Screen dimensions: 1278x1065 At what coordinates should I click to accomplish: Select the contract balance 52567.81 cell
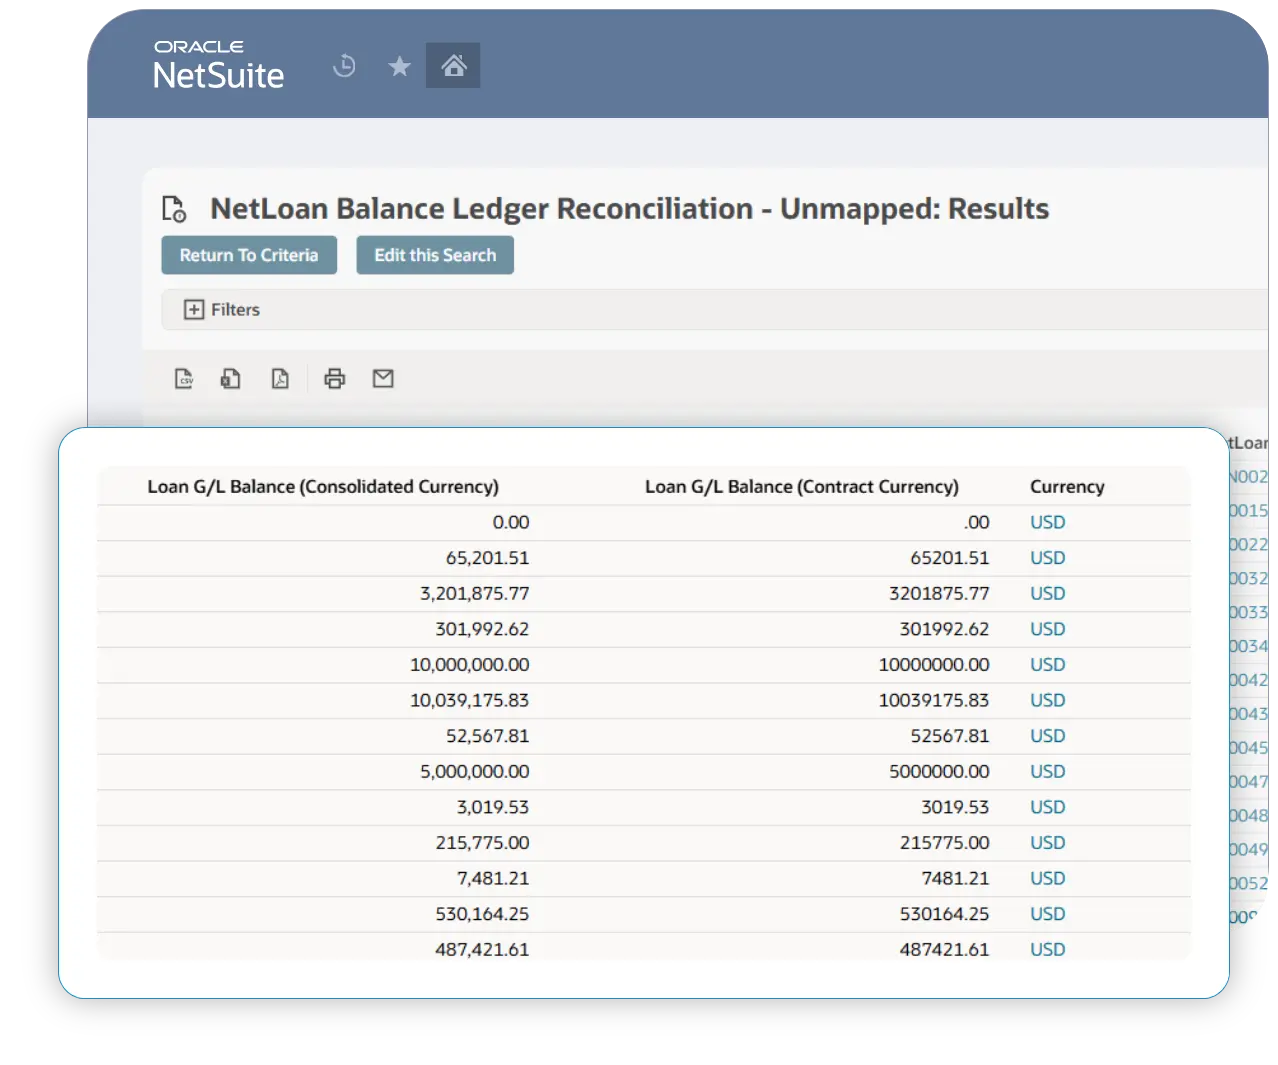[950, 736]
